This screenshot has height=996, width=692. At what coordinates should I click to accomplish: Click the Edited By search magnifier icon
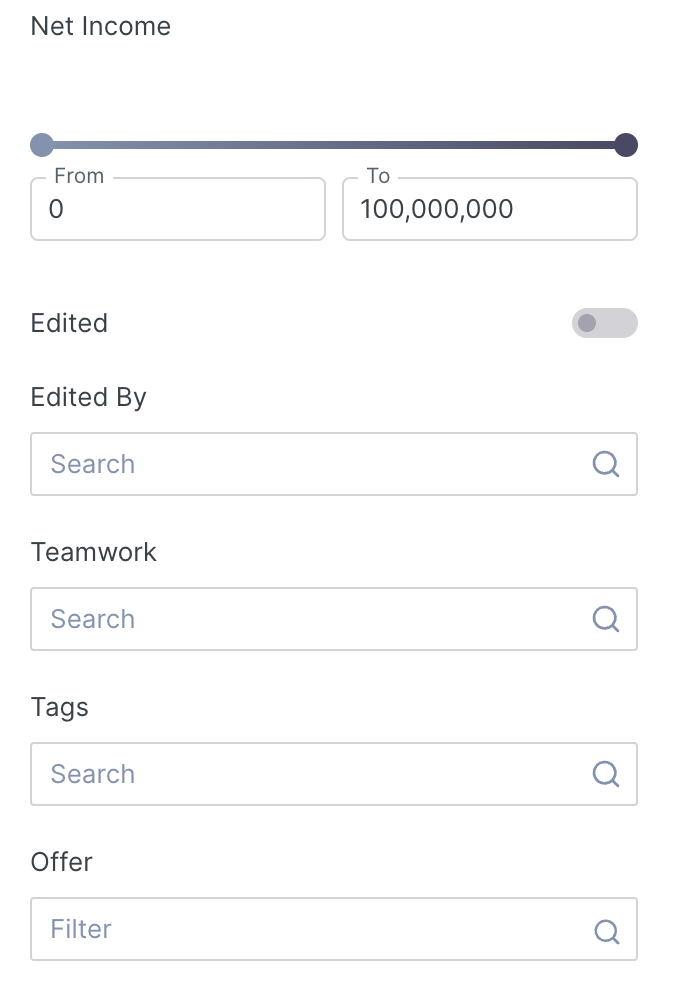click(x=606, y=464)
